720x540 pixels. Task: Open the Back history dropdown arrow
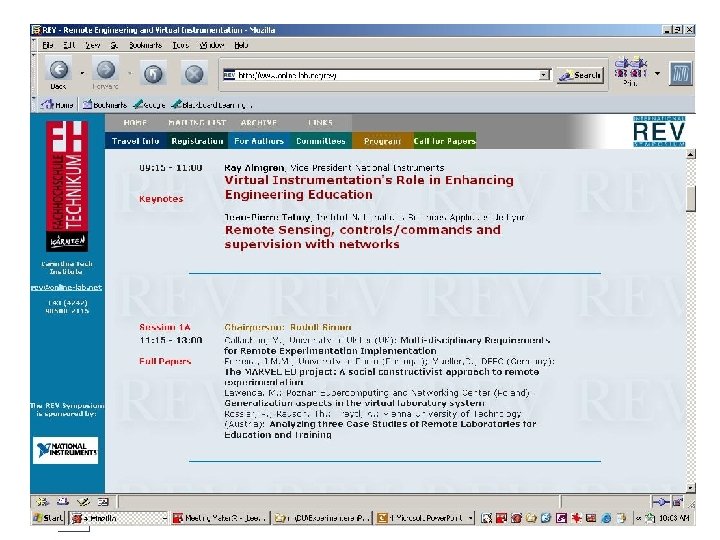82,73
